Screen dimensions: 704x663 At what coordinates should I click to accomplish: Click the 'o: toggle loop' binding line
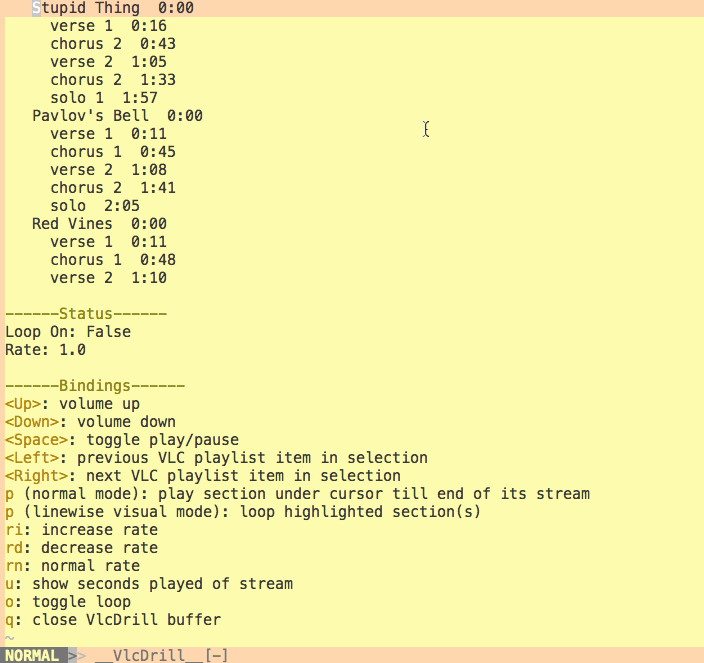(x=68, y=602)
